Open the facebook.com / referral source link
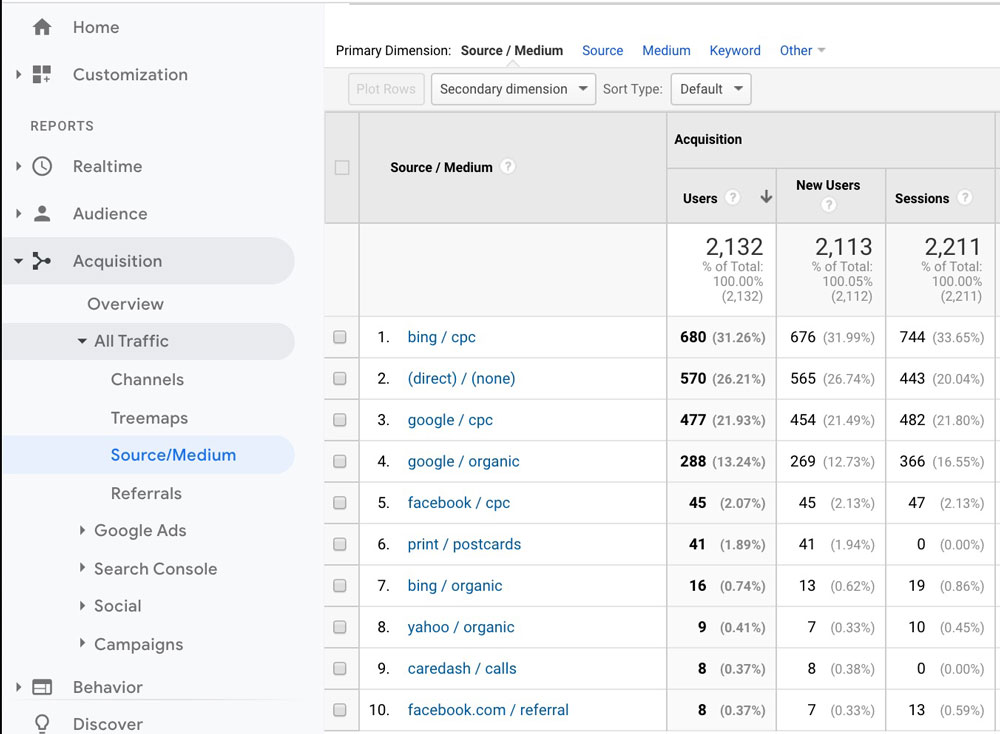 click(488, 710)
